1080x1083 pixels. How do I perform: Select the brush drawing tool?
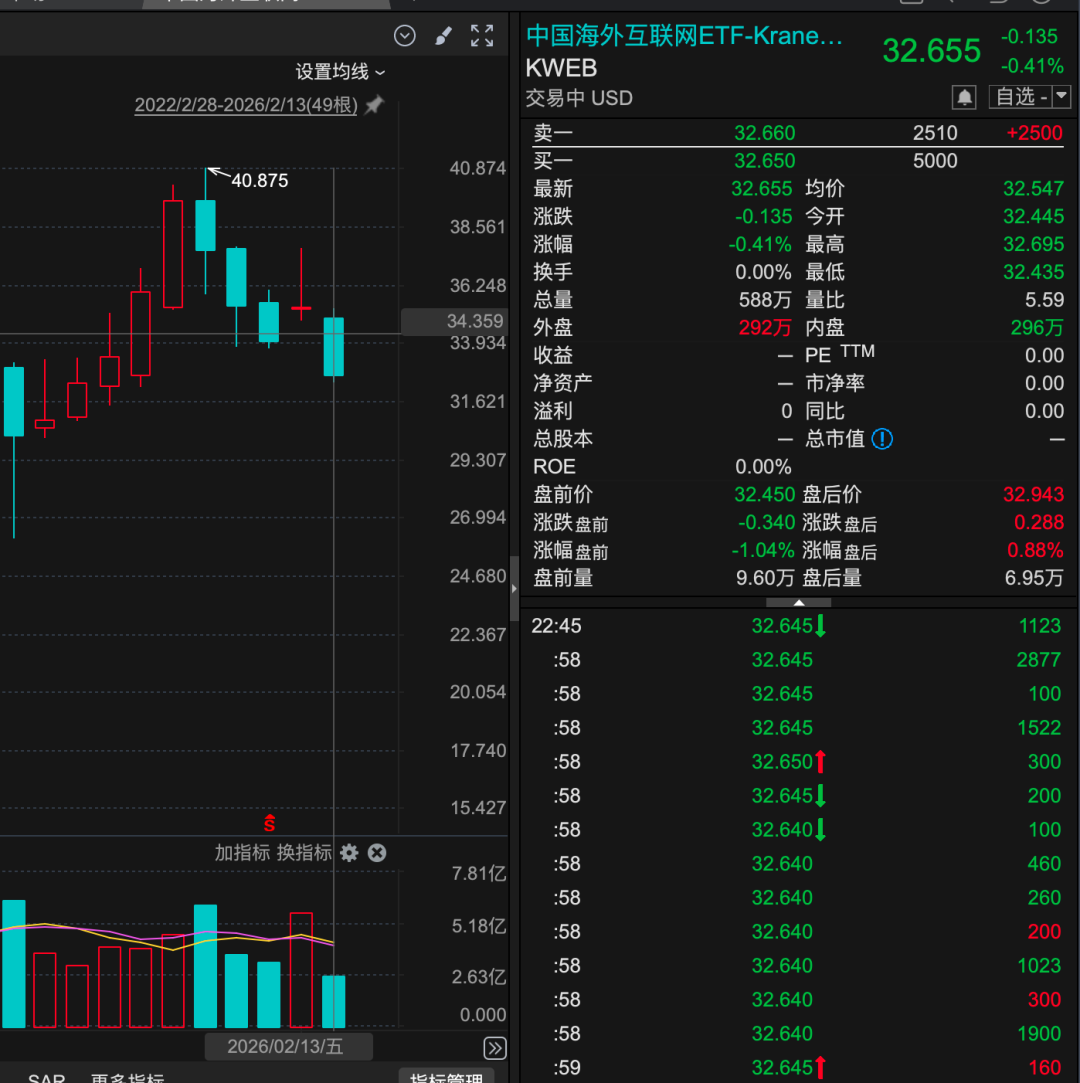443,35
